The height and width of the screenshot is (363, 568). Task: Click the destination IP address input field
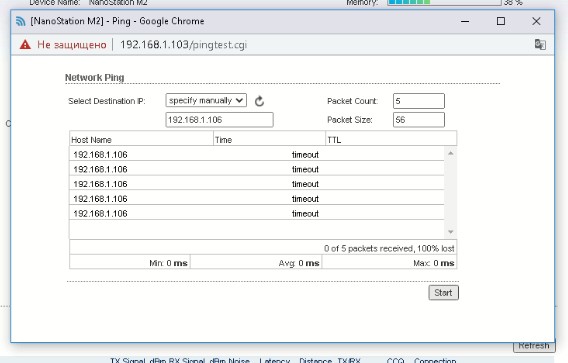(x=219, y=120)
